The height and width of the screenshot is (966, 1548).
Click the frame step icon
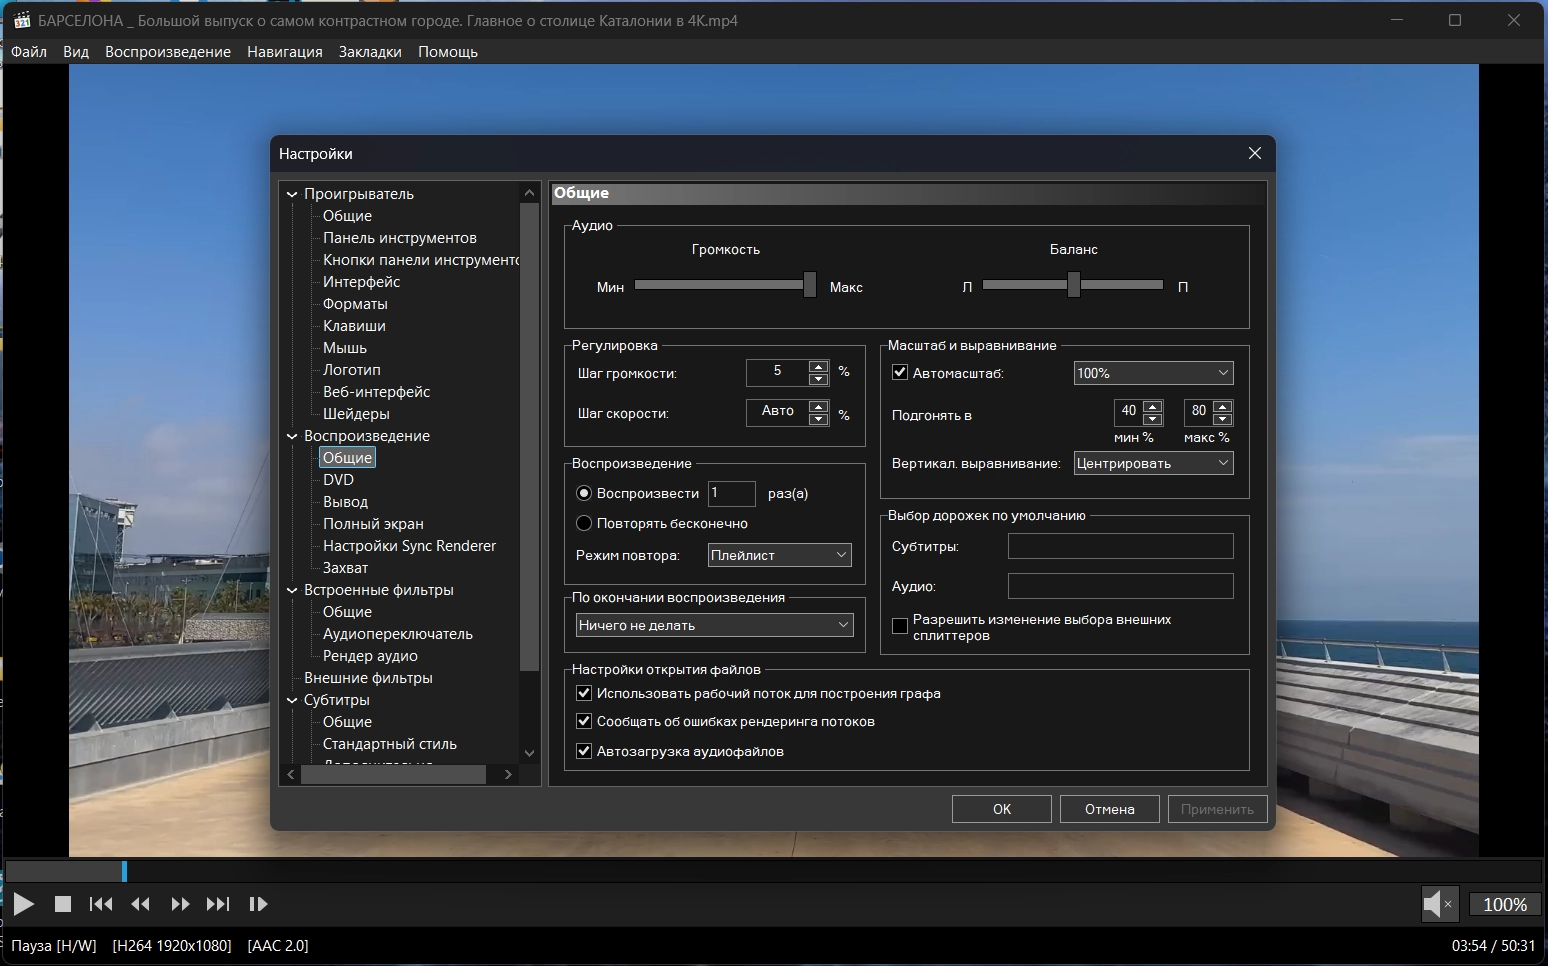[x=257, y=904]
